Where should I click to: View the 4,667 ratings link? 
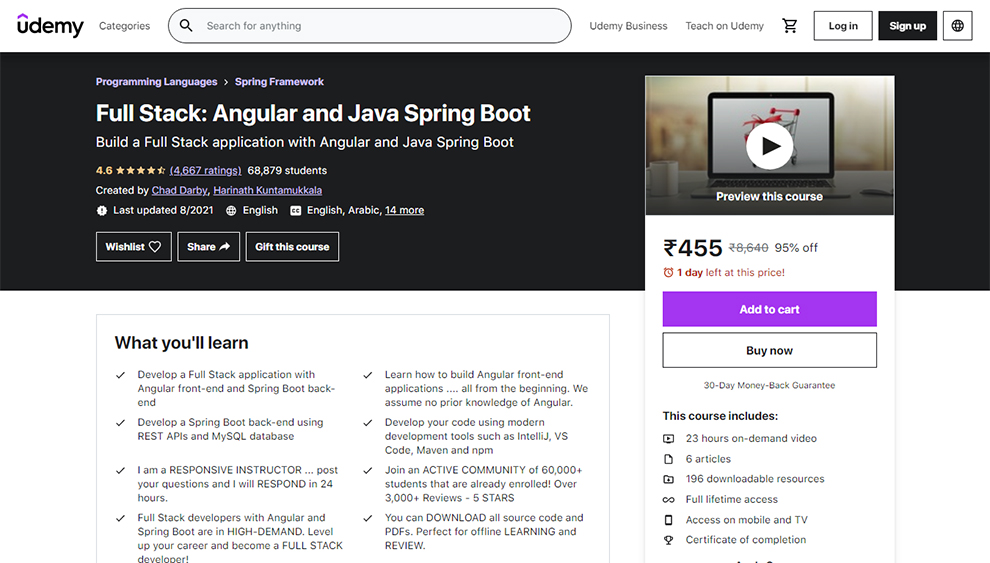[x=205, y=171]
